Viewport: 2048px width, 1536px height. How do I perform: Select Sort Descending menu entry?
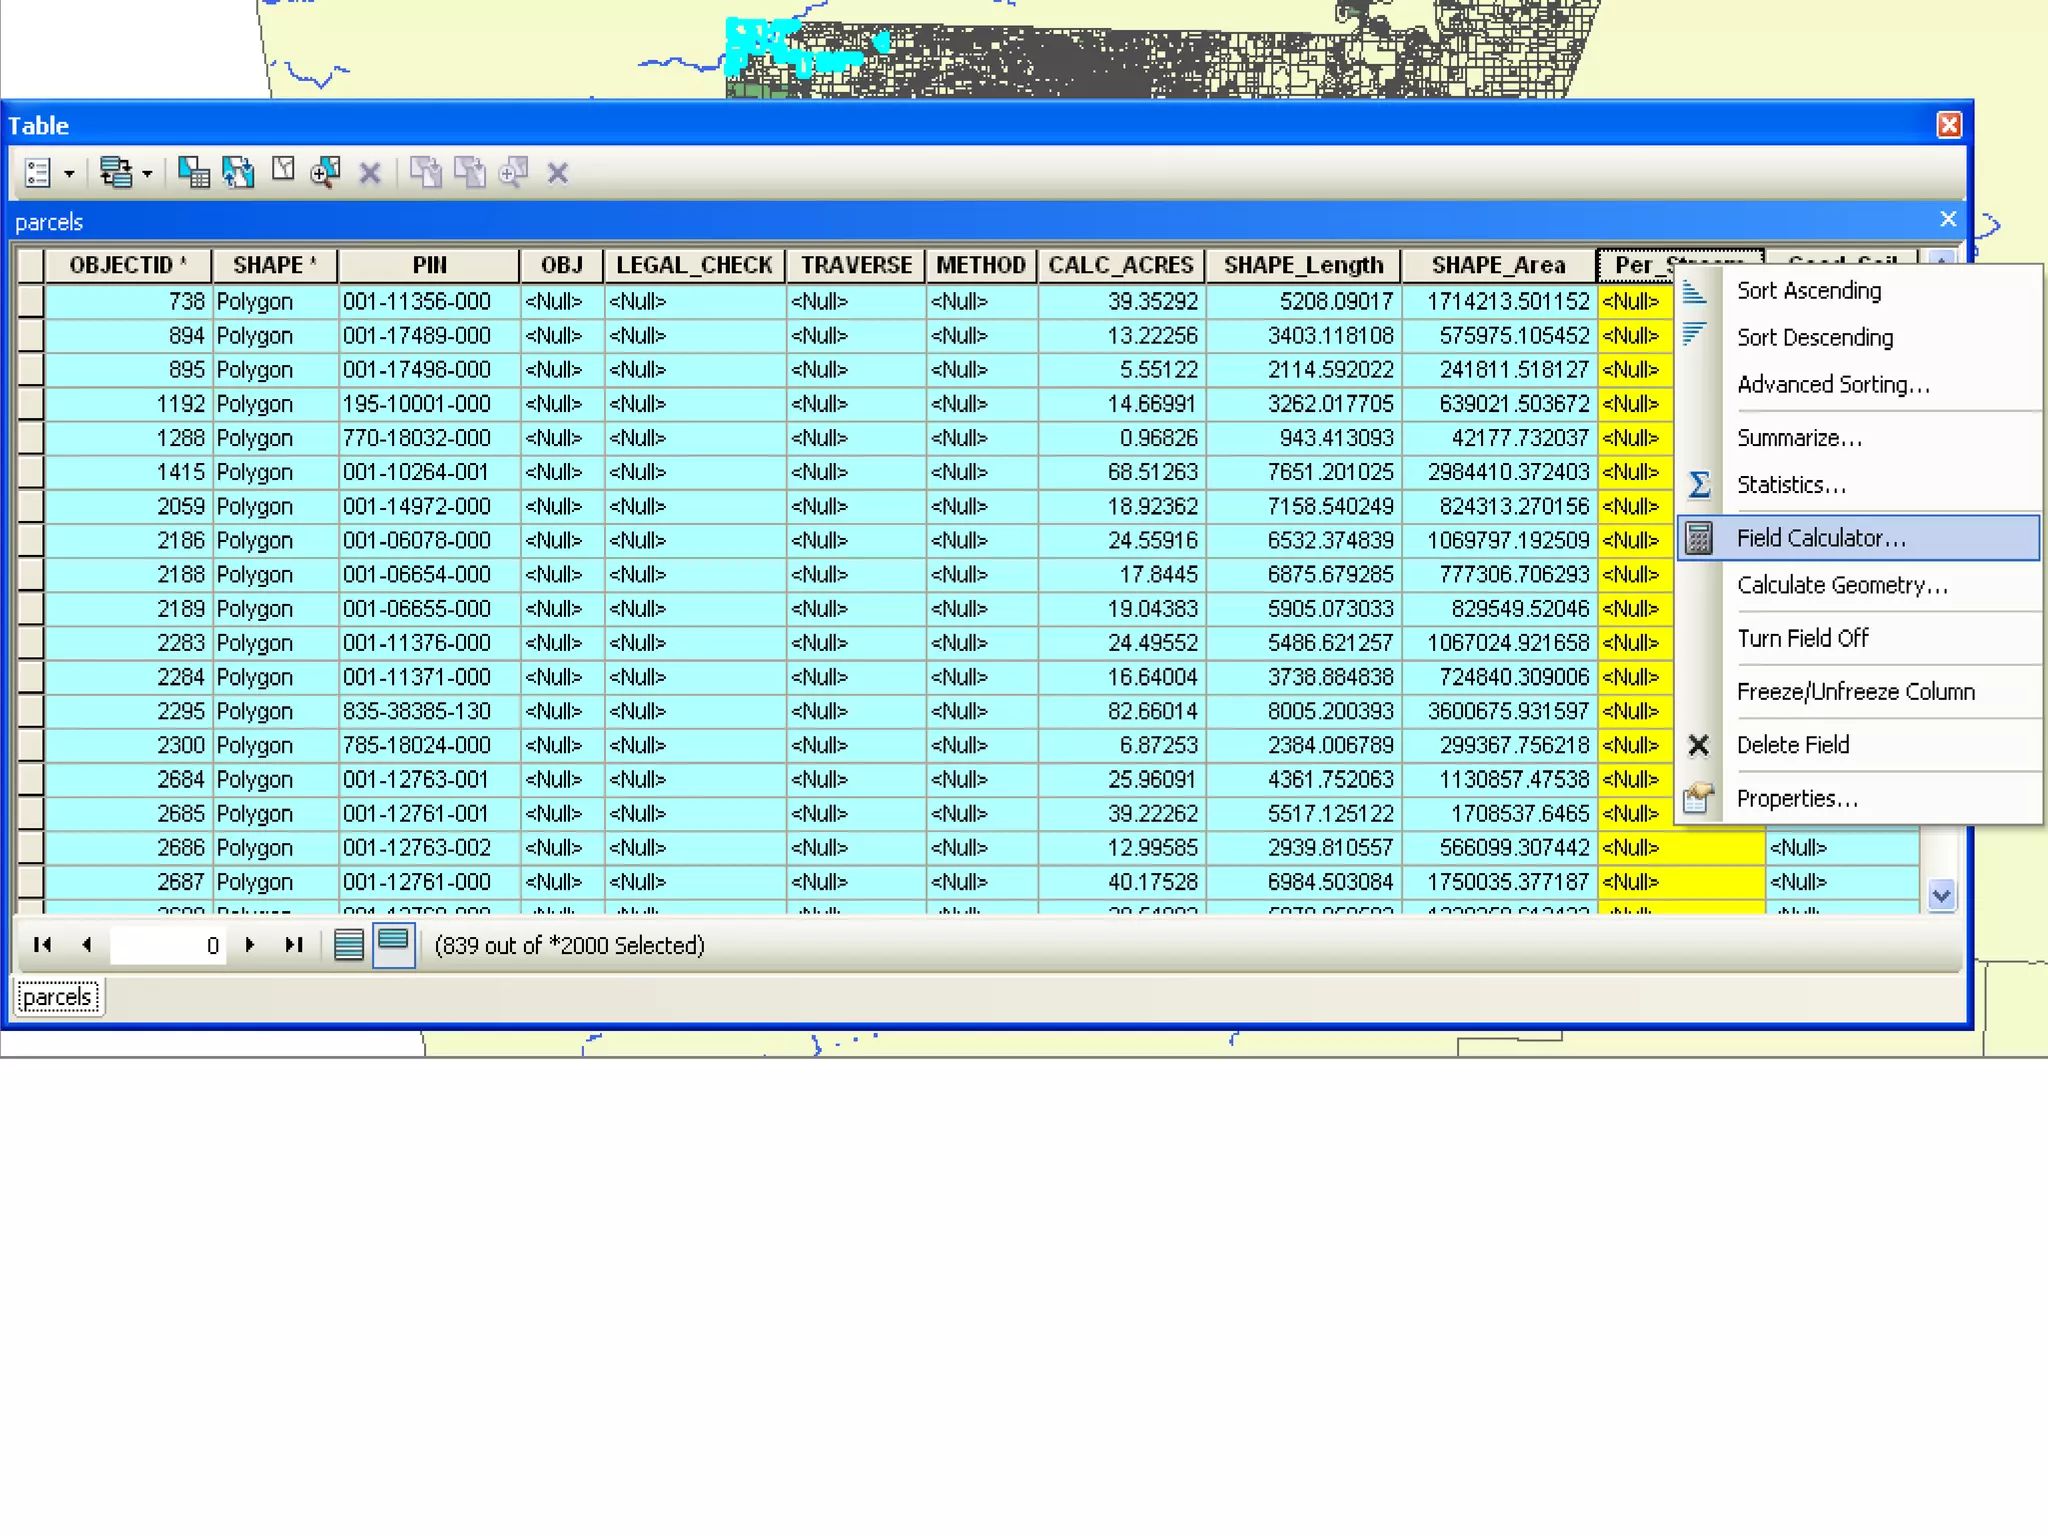[x=1814, y=338]
